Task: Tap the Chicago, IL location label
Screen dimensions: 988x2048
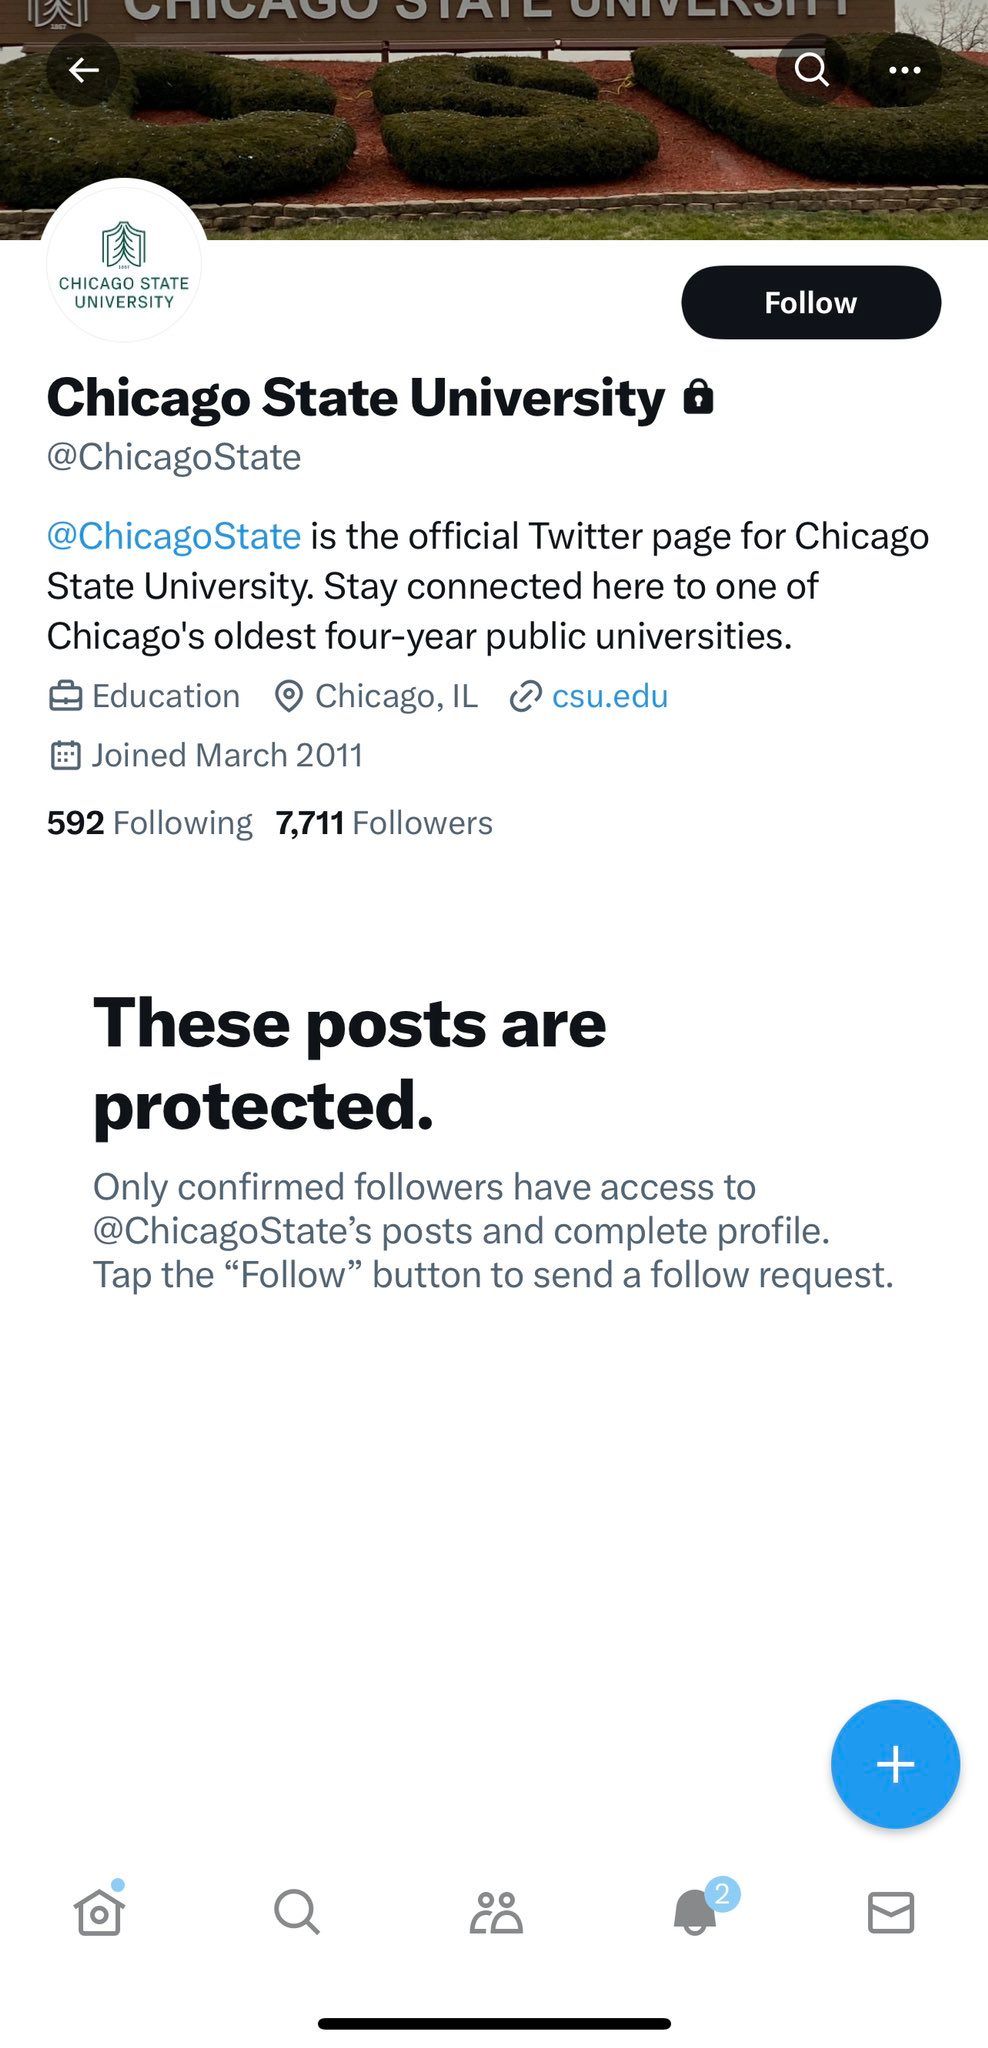Action: pos(396,696)
